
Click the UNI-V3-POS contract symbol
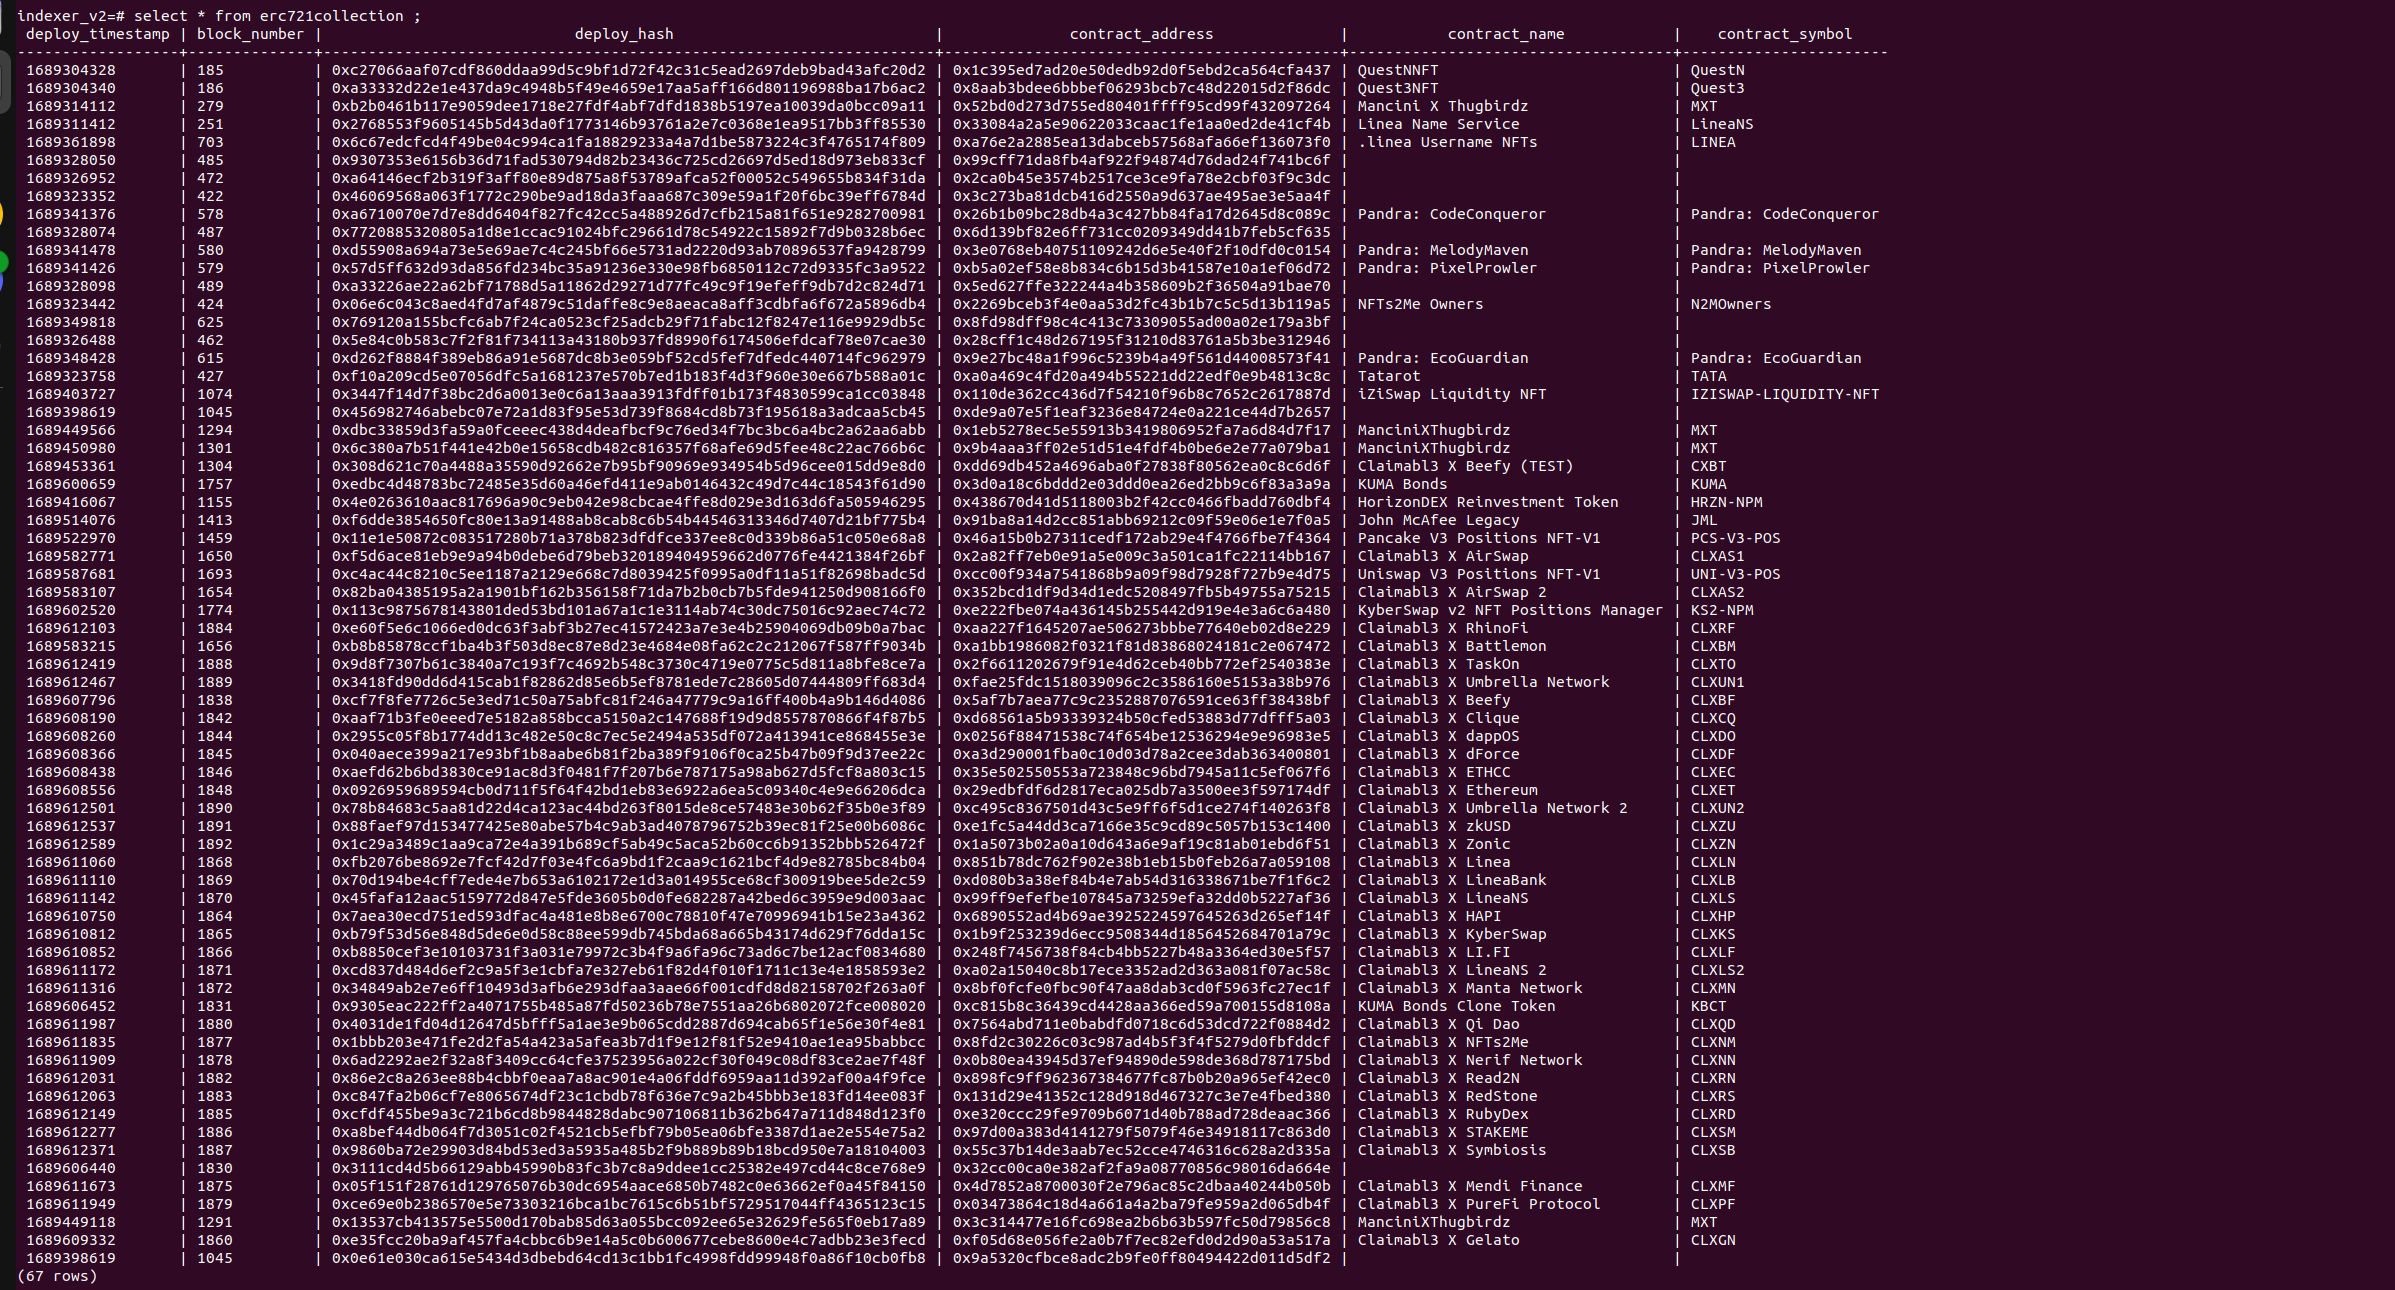pos(1735,574)
